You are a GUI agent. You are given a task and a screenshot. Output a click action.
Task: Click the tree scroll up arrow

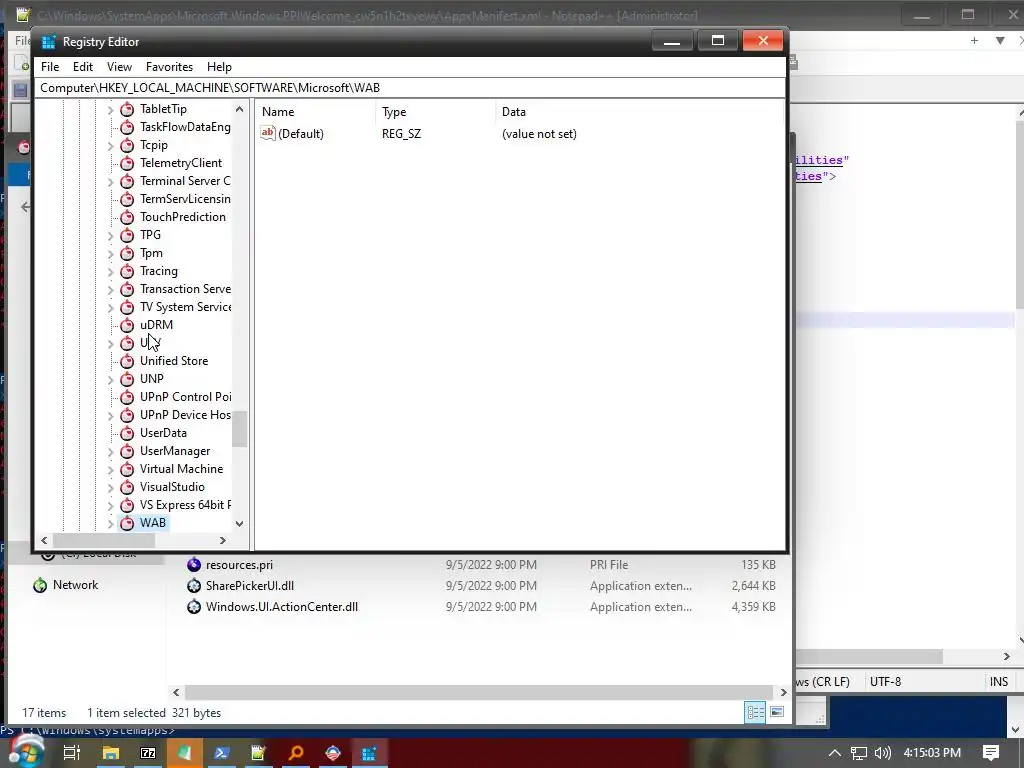coord(240,109)
